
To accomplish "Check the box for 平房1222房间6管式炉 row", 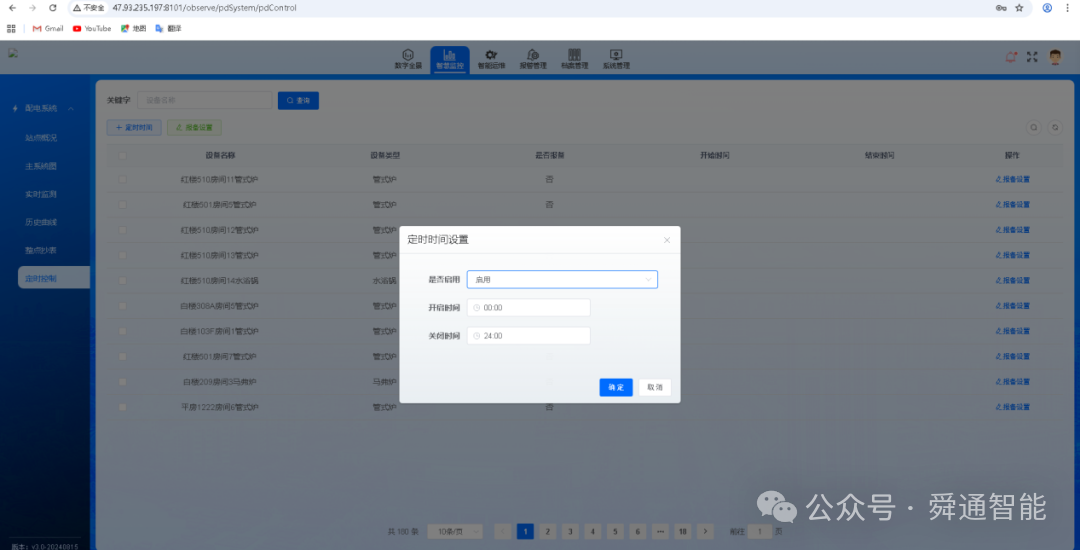I will (123, 407).
